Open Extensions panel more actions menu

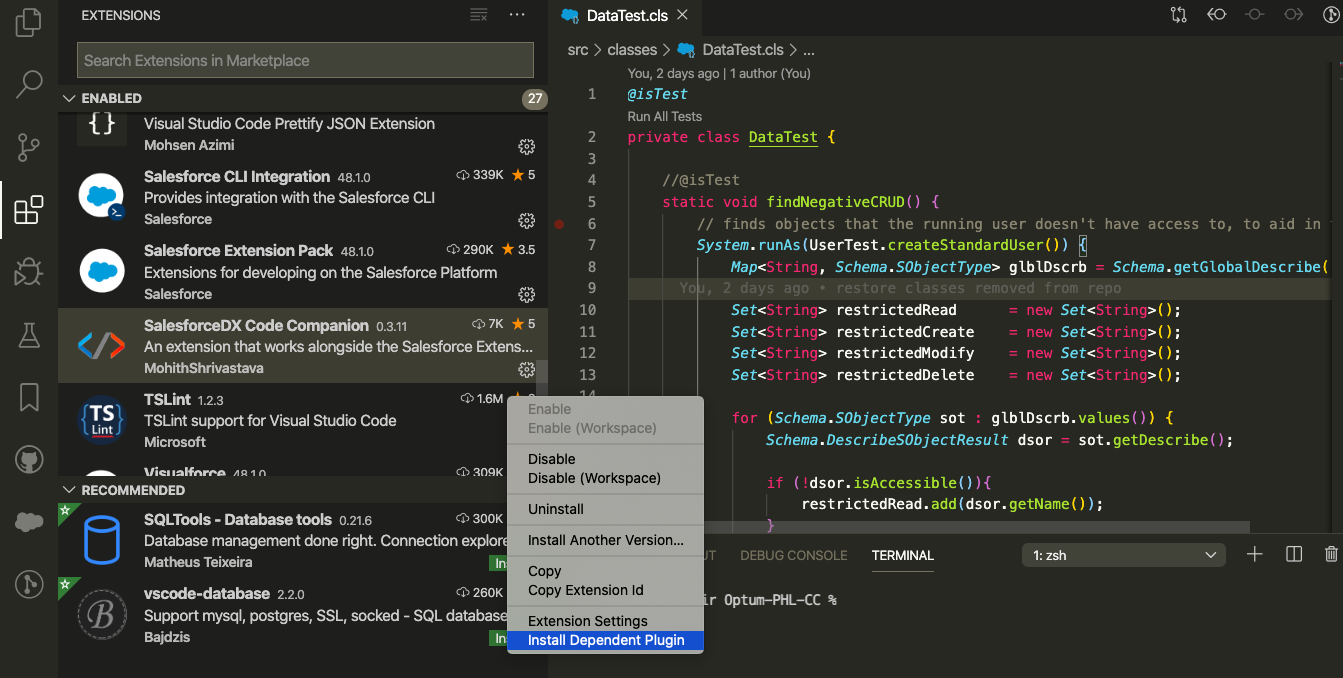[517, 15]
